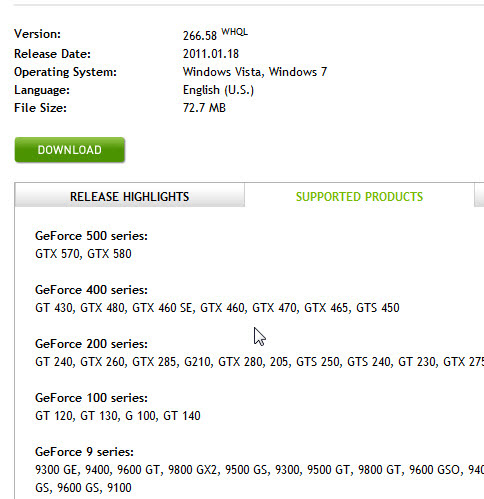The image size is (484, 499).
Task: Click the Release Date: label
Action: [52, 54]
